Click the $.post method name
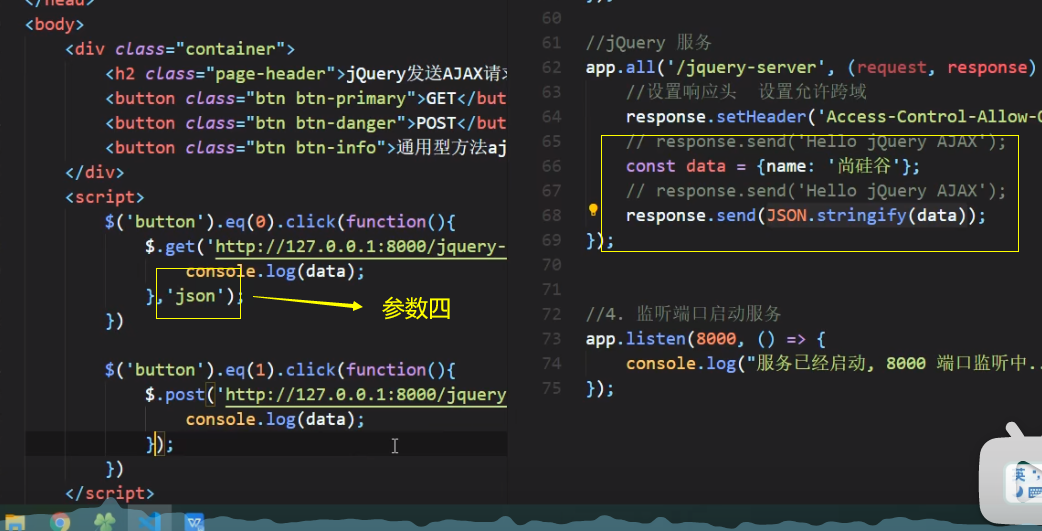 185,395
